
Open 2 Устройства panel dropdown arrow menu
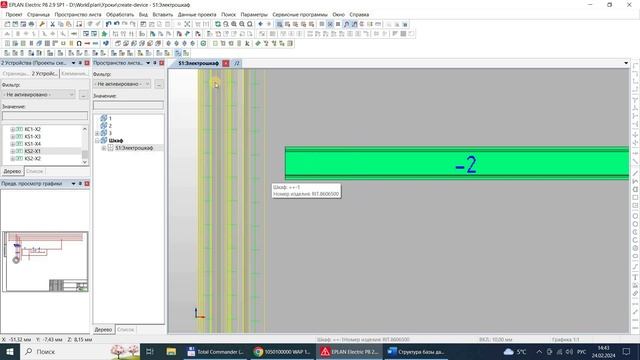point(73,63)
